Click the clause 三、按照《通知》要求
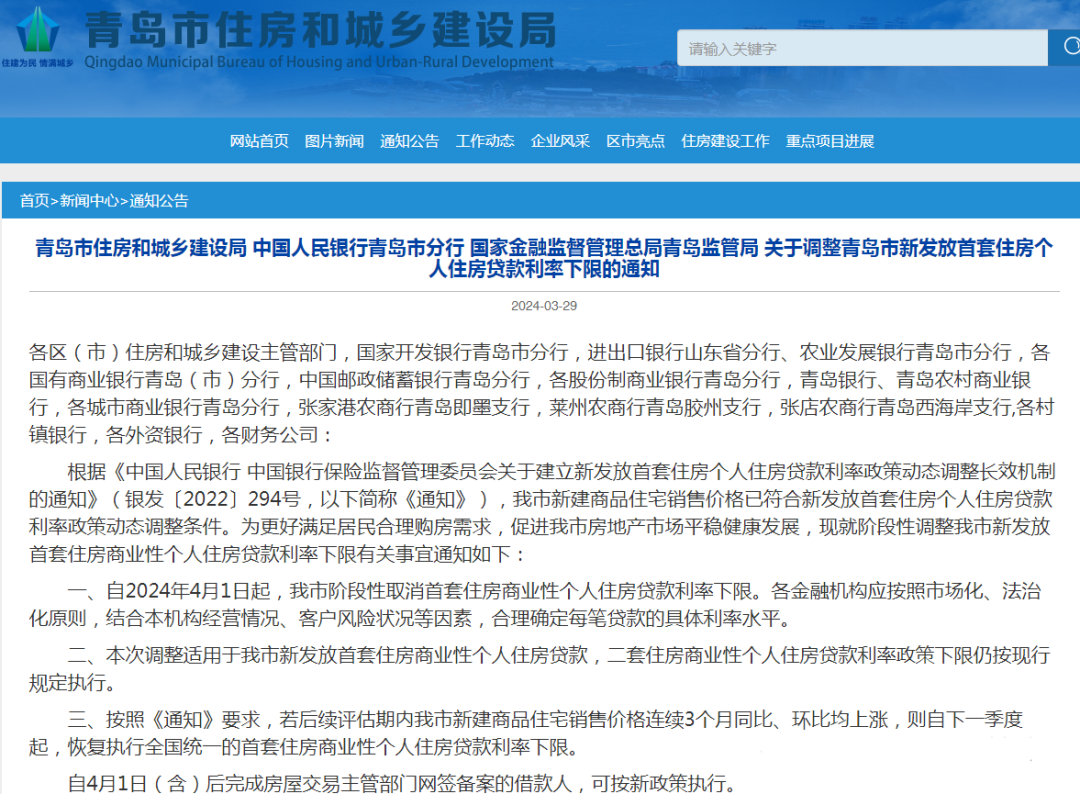Image resolution: width=1080 pixels, height=794 pixels. coord(526,733)
